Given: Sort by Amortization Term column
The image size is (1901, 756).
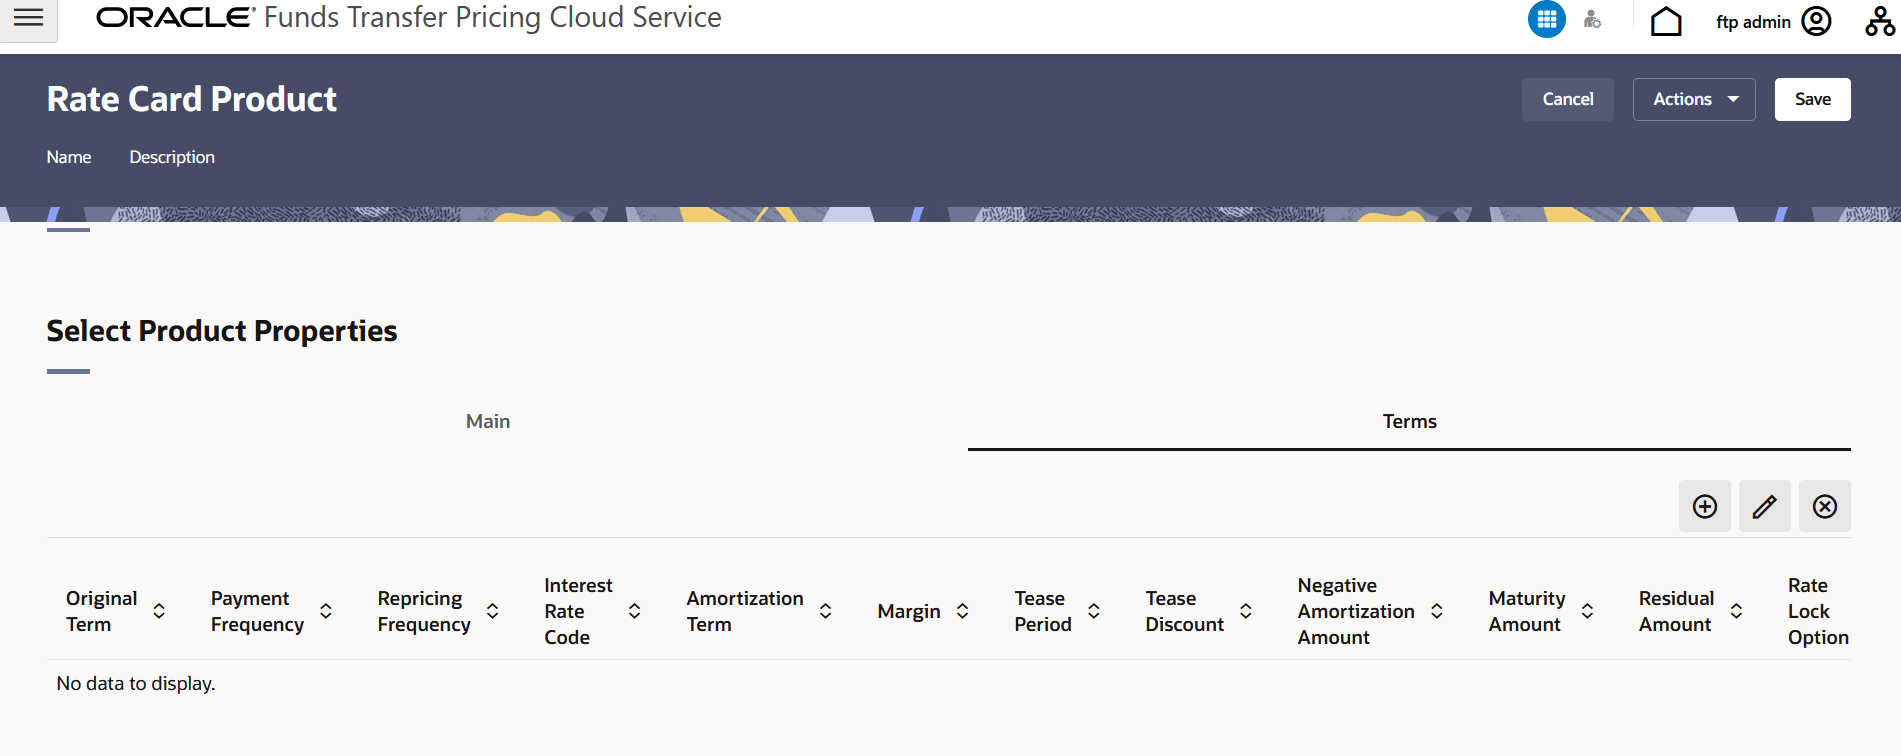Looking at the screenshot, I should click(x=826, y=611).
